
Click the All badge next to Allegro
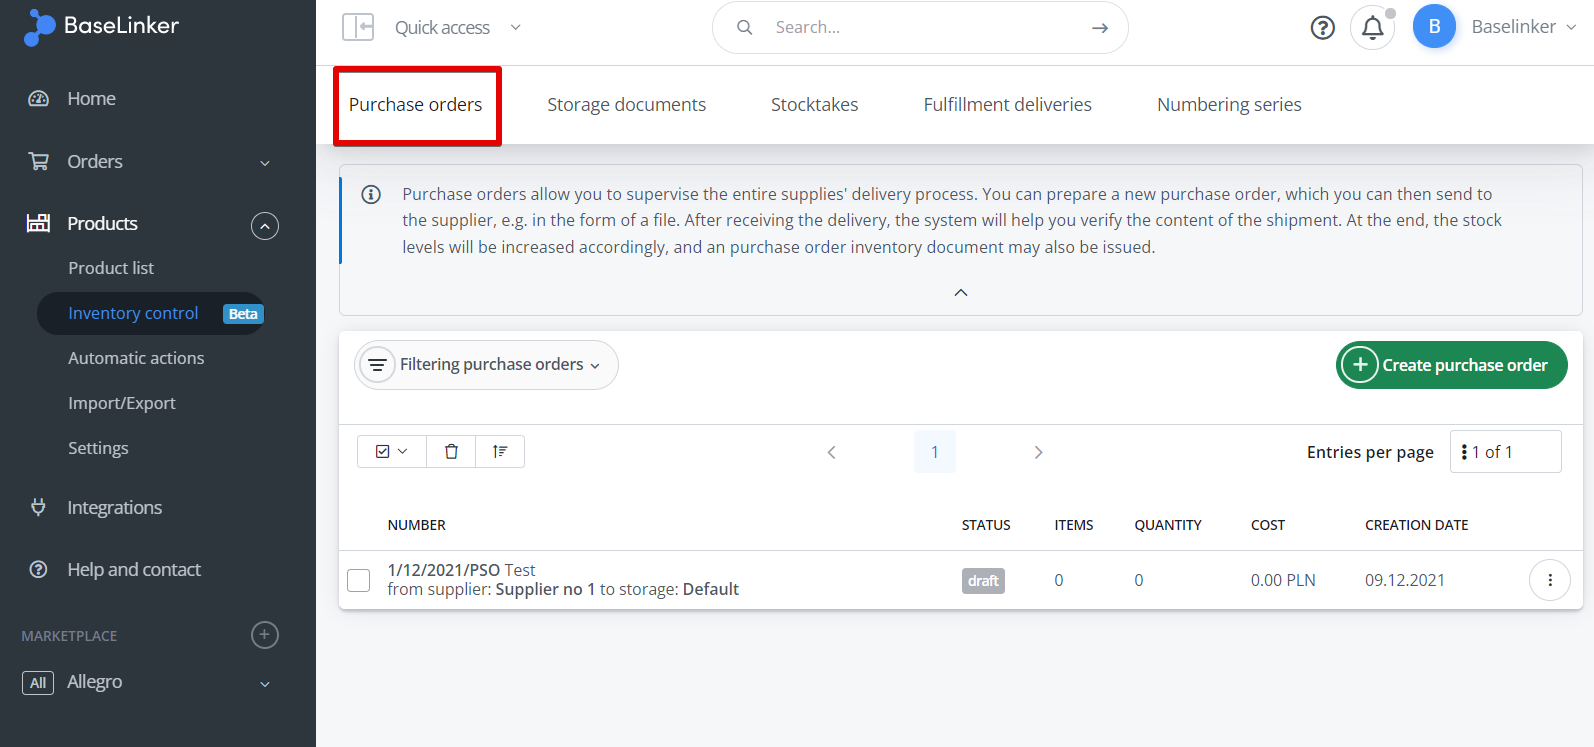(x=38, y=683)
